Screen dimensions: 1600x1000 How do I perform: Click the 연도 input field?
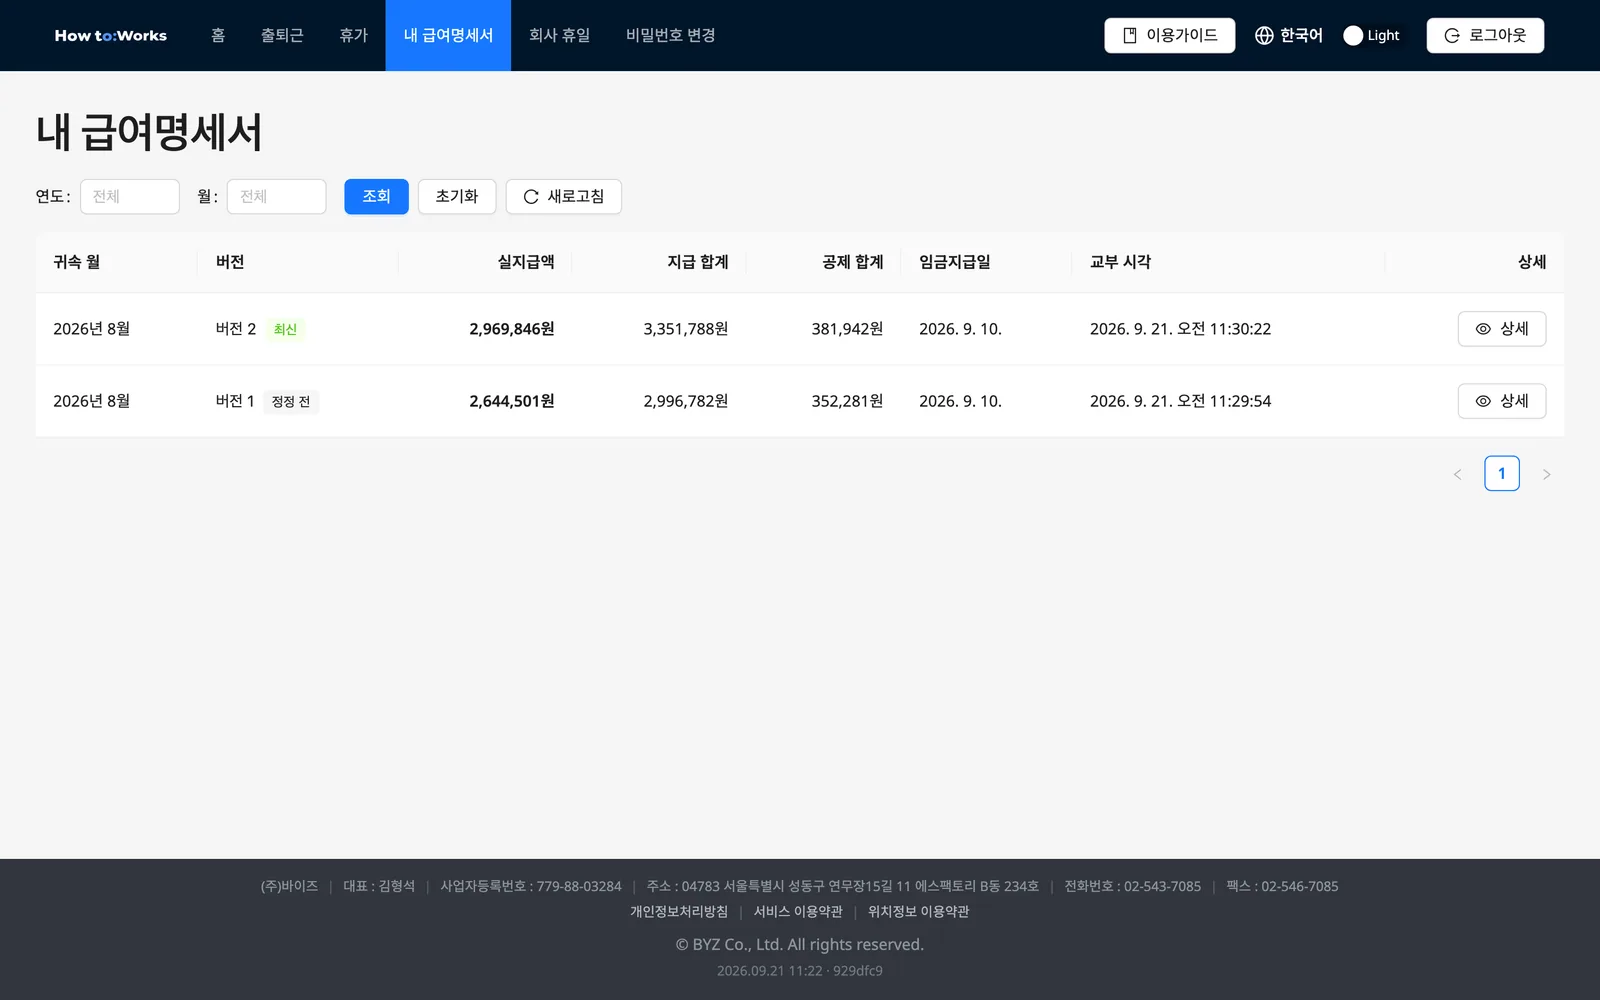click(x=130, y=197)
